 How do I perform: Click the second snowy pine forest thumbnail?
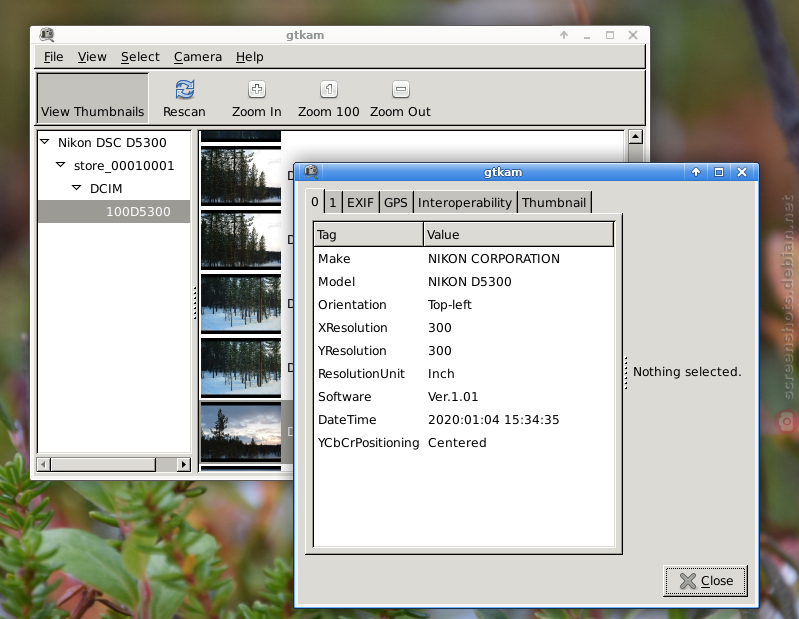point(241,368)
